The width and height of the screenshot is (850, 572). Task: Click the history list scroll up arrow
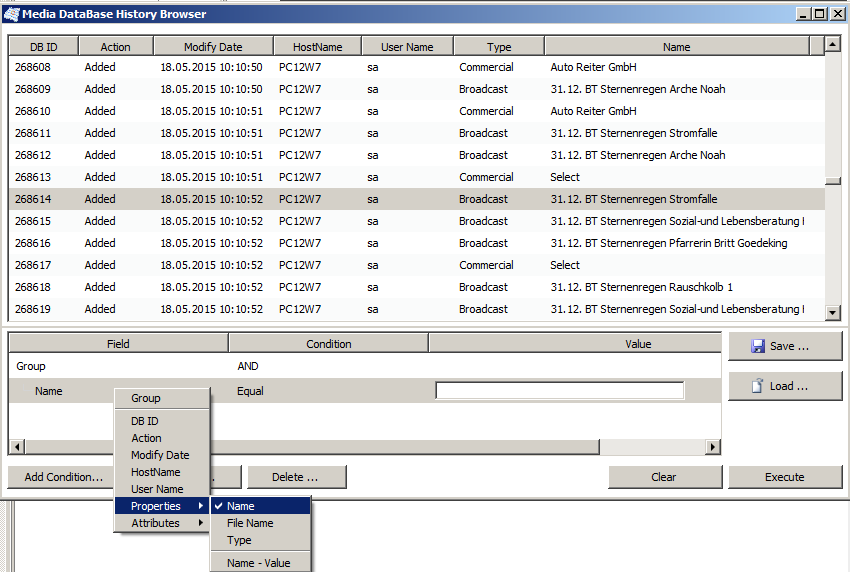point(833,44)
